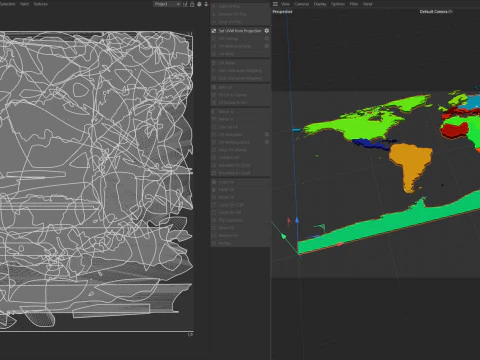The height and width of the screenshot is (360, 480).
Task: Open settings gear next to UV Straighten
Action: click(267, 134)
